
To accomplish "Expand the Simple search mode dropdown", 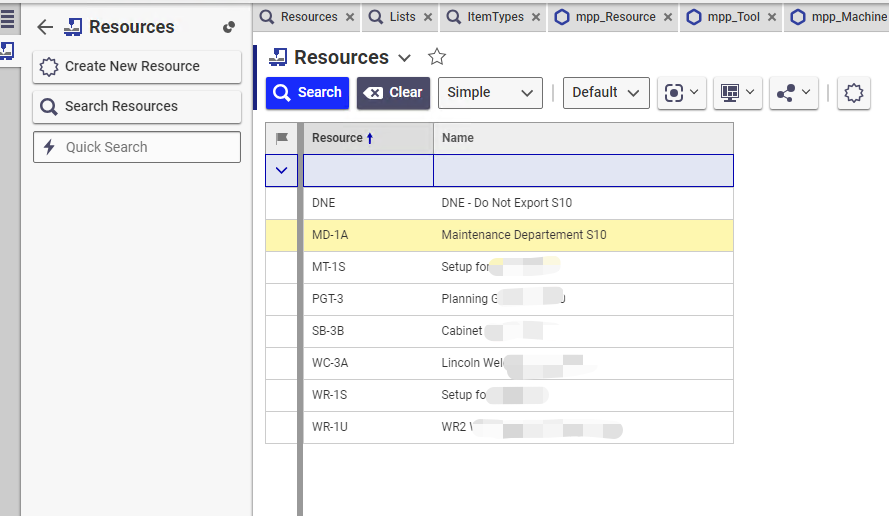I will [x=490, y=93].
